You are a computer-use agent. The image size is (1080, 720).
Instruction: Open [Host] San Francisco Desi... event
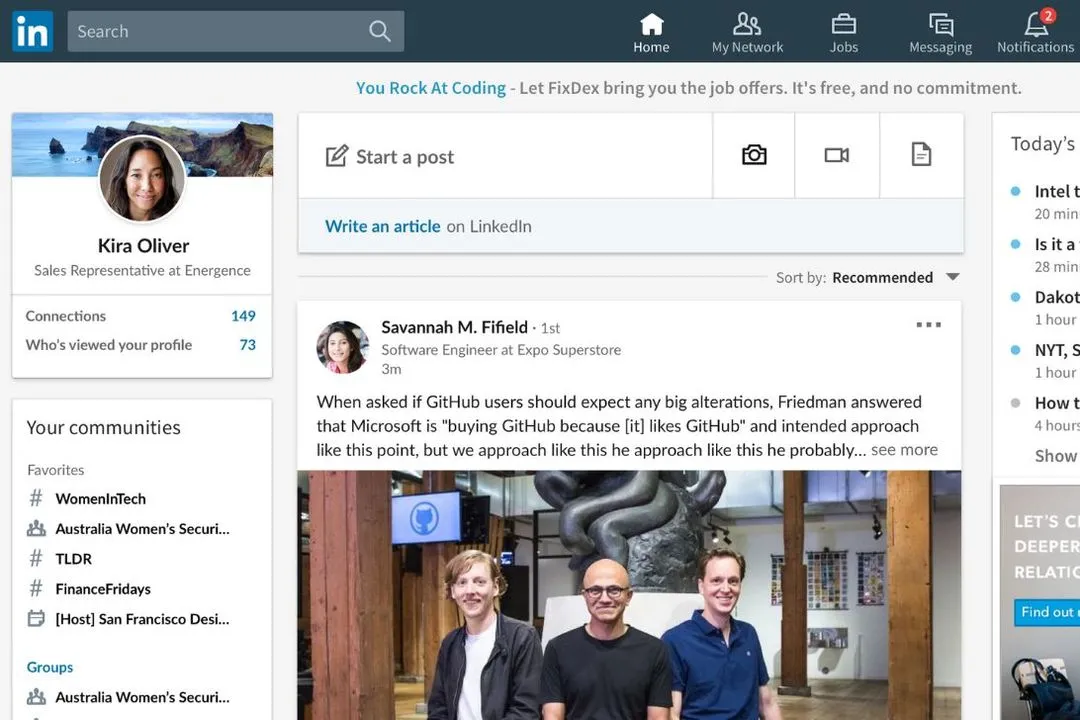[x=143, y=619]
